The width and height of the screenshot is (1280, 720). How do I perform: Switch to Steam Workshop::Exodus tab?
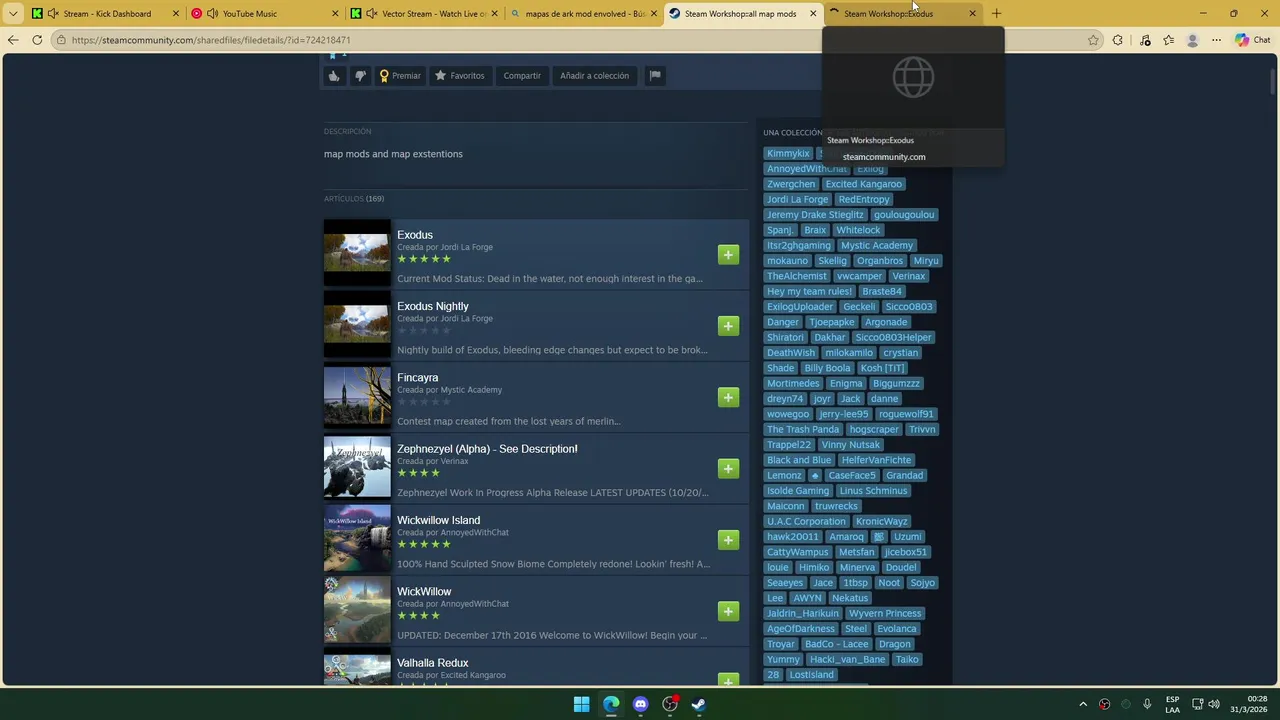coord(903,14)
